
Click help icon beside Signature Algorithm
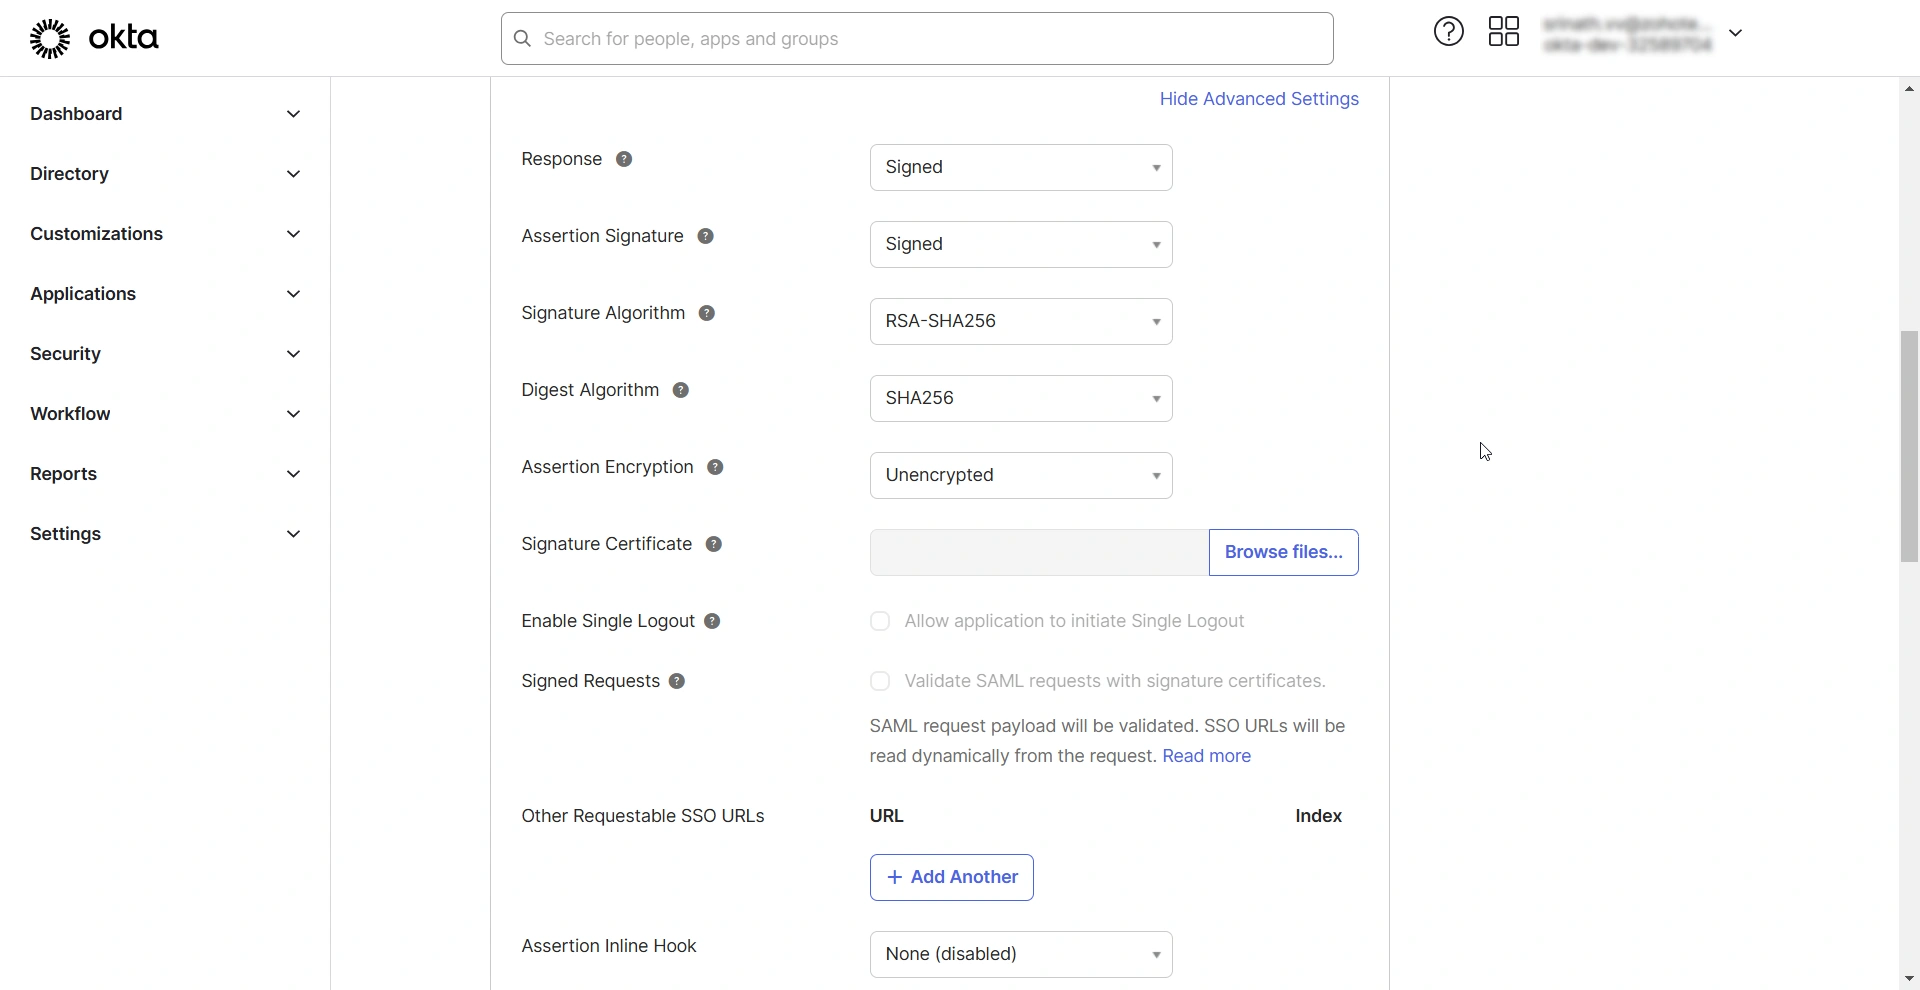[707, 314]
